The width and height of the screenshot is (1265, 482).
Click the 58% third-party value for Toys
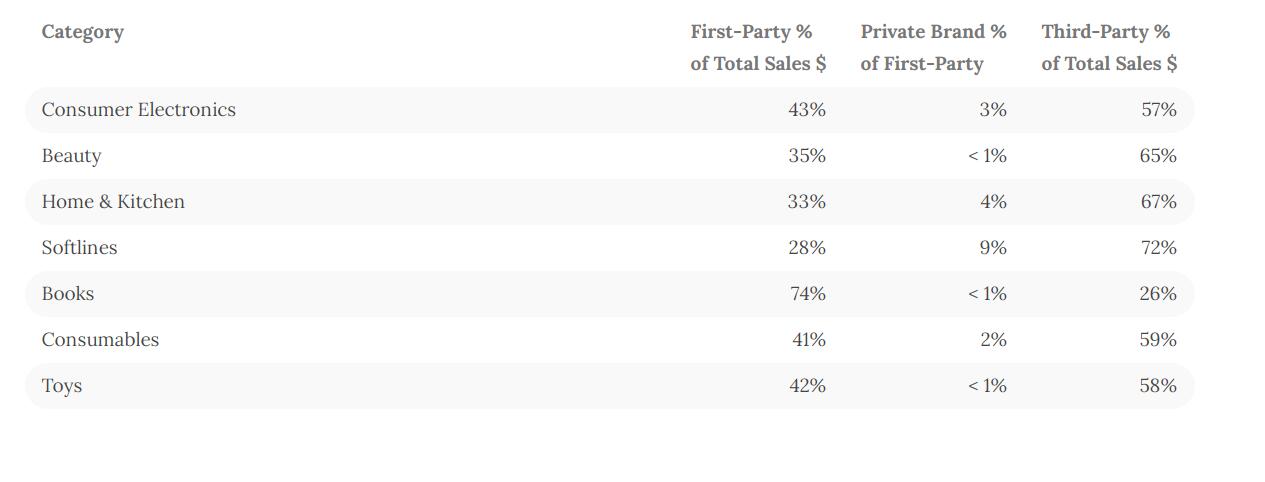(x=1158, y=386)
